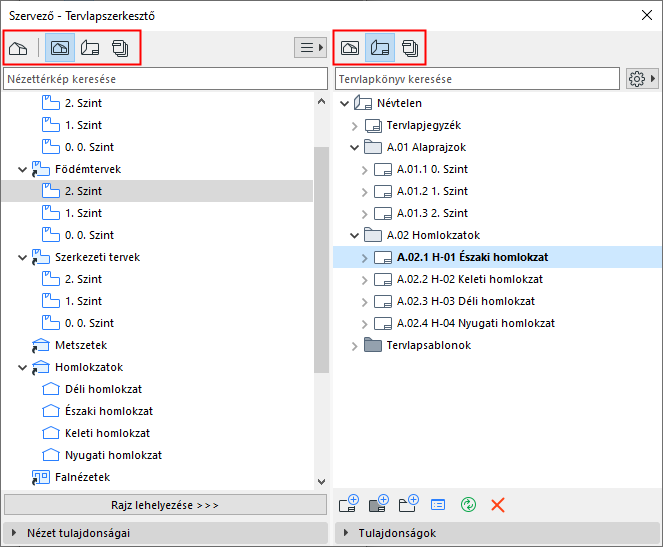The image size is (663, 547).
Task: Click left tree scrollbar up arrow
Action: tap(321, 101)
